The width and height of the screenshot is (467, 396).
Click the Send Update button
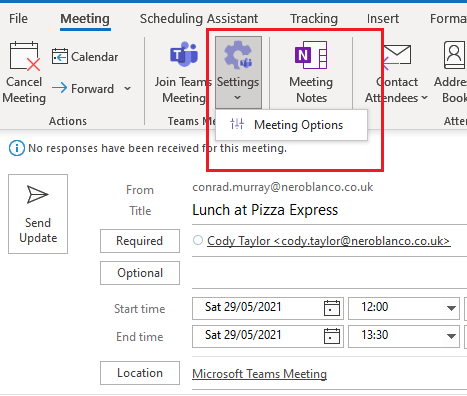coord(38,214)
